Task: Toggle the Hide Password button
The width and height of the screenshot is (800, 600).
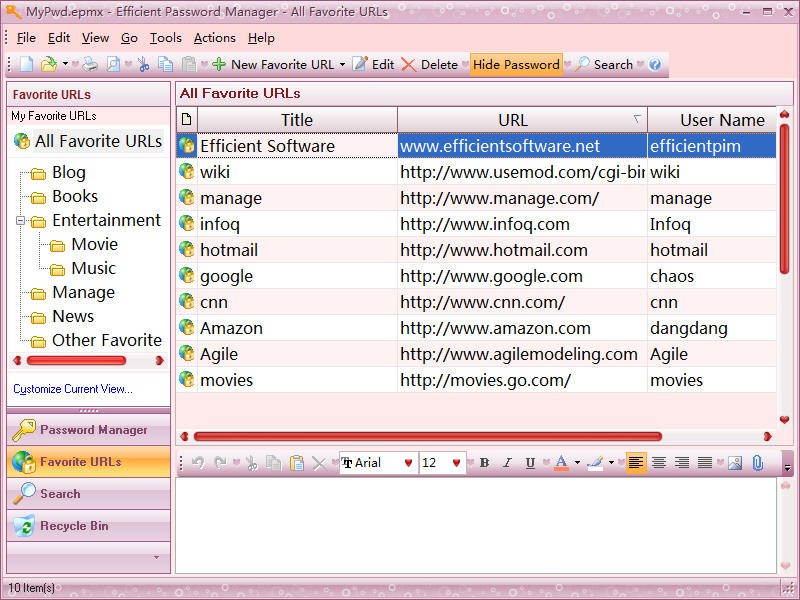Action: click(516, 64)
